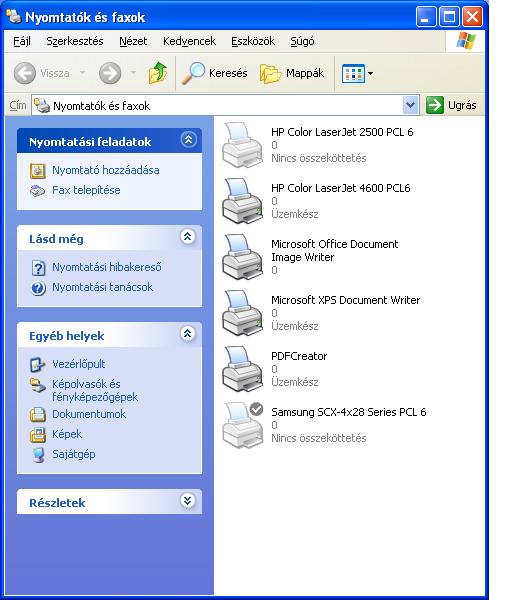The image size is (512, 600).
Task: Click Nyomtató hozzáadása link
Action: (x=106, y=170)
